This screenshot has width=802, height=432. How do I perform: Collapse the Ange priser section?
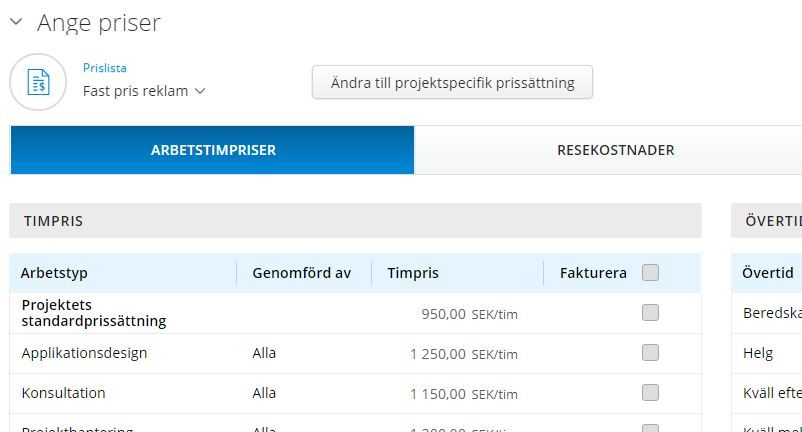pyautogui.click(x=16, y=22)
